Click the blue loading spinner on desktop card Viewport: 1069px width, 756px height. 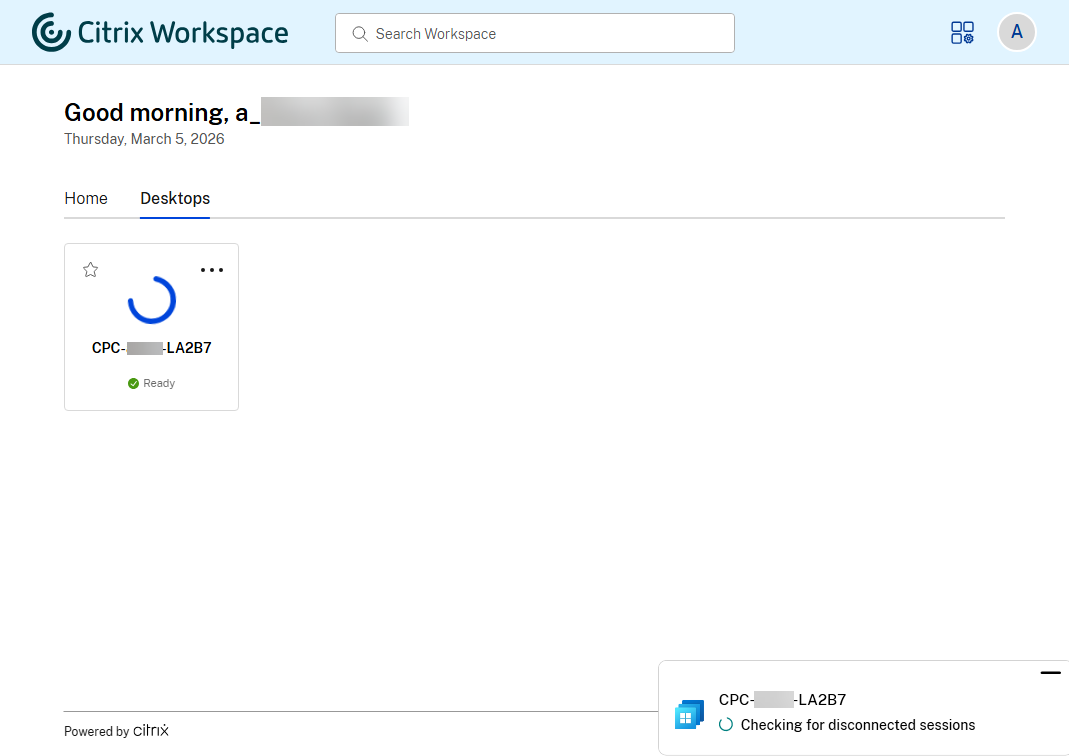coord(152,299)
